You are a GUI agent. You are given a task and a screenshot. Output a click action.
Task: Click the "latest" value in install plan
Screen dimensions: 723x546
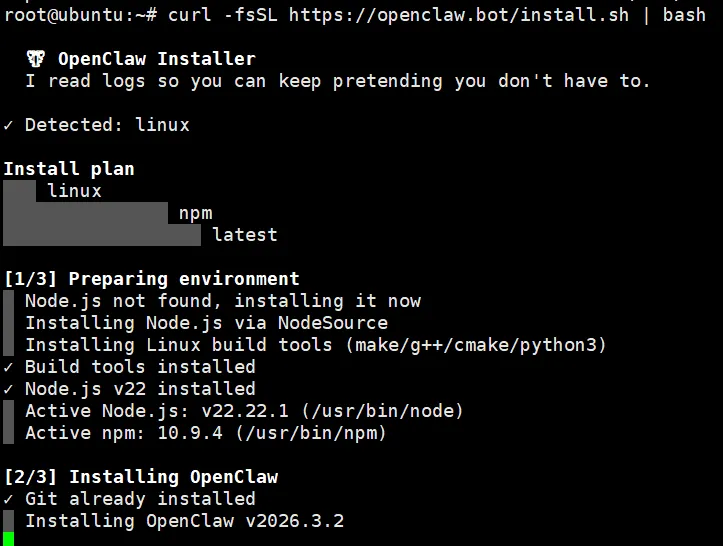point(245,235)
